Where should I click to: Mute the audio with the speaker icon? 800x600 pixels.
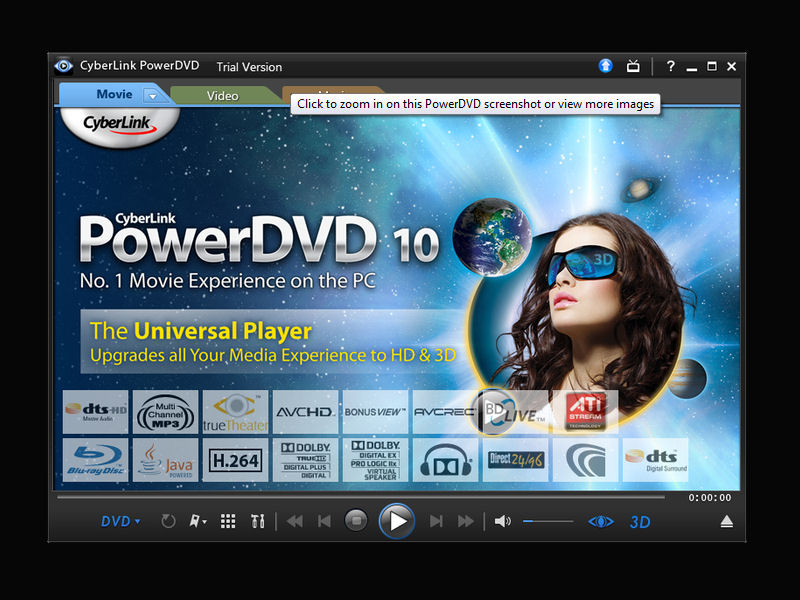point(504,520)
